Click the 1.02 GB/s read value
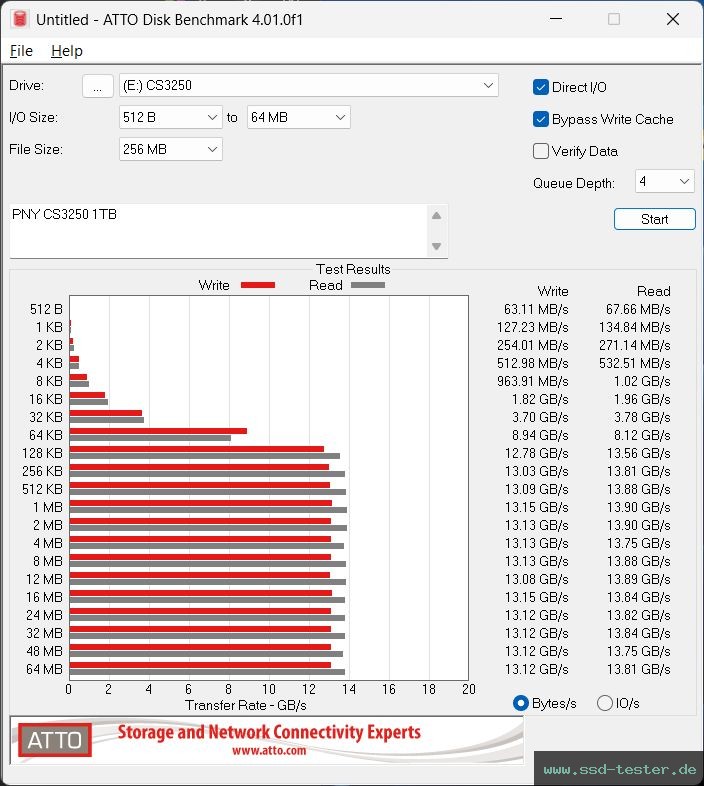704x786 pixels. 642,381
